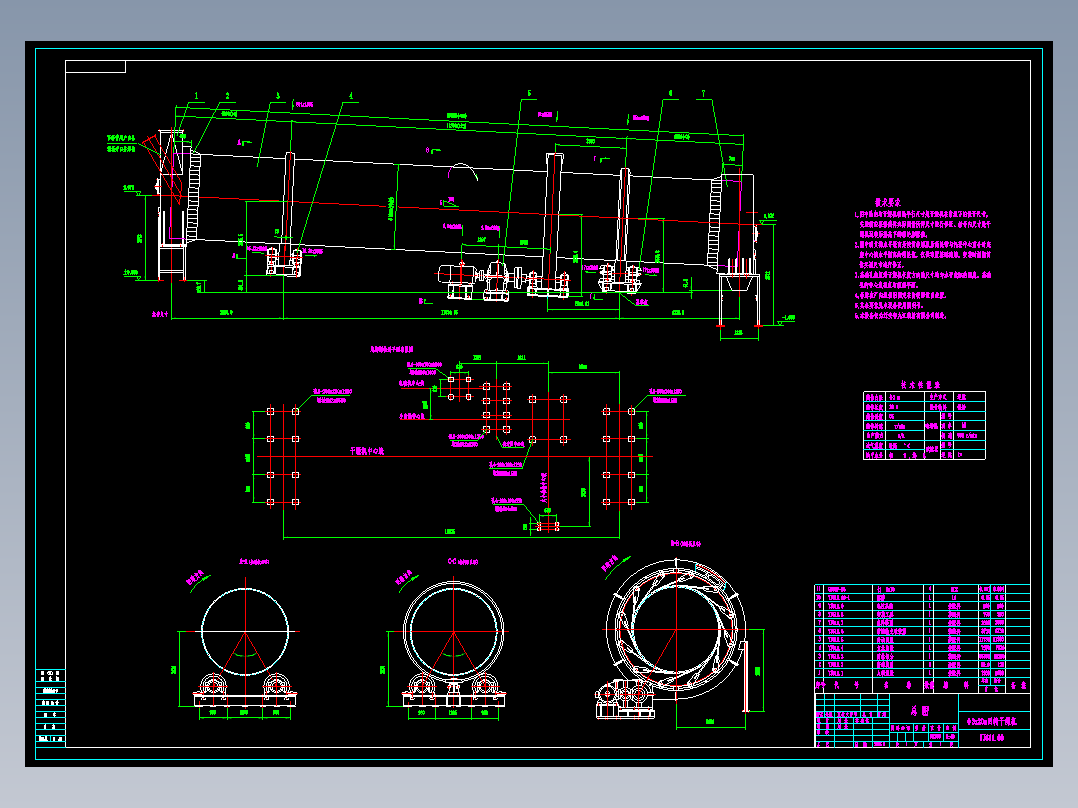Click the technical requirements heading
This screenshot has width=1078, height=808.
click(x=888, y=202)
